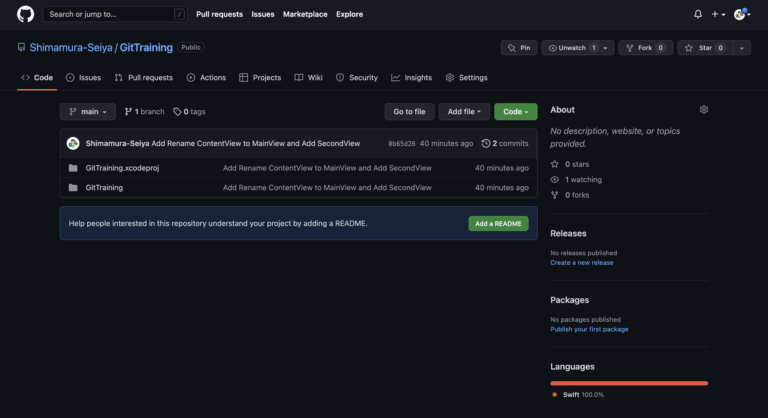Open the Settings tab

(x=466, y=77)
